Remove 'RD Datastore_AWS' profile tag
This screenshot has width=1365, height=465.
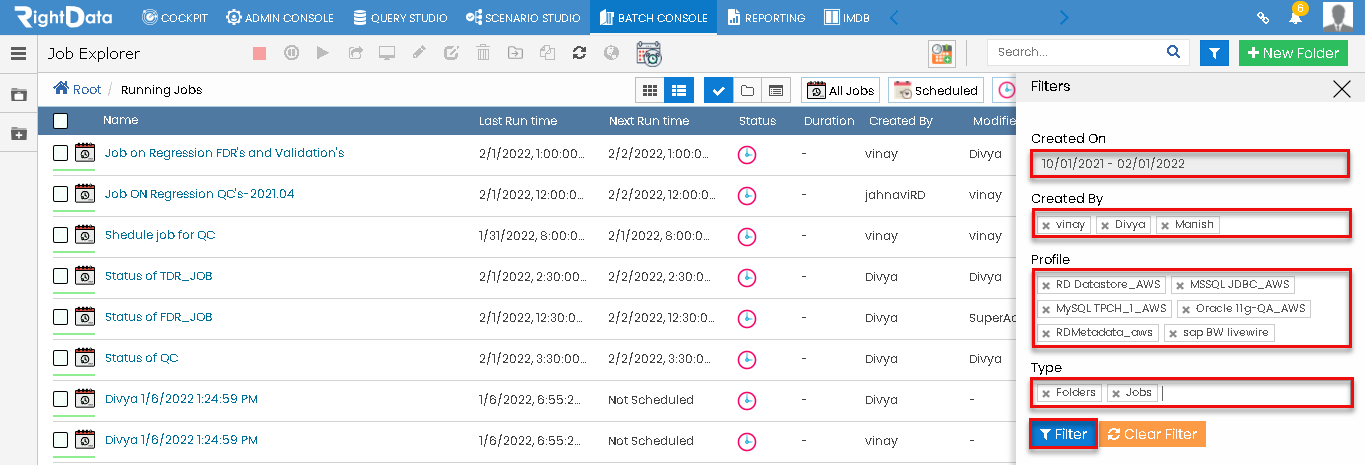coord(1046,285)
